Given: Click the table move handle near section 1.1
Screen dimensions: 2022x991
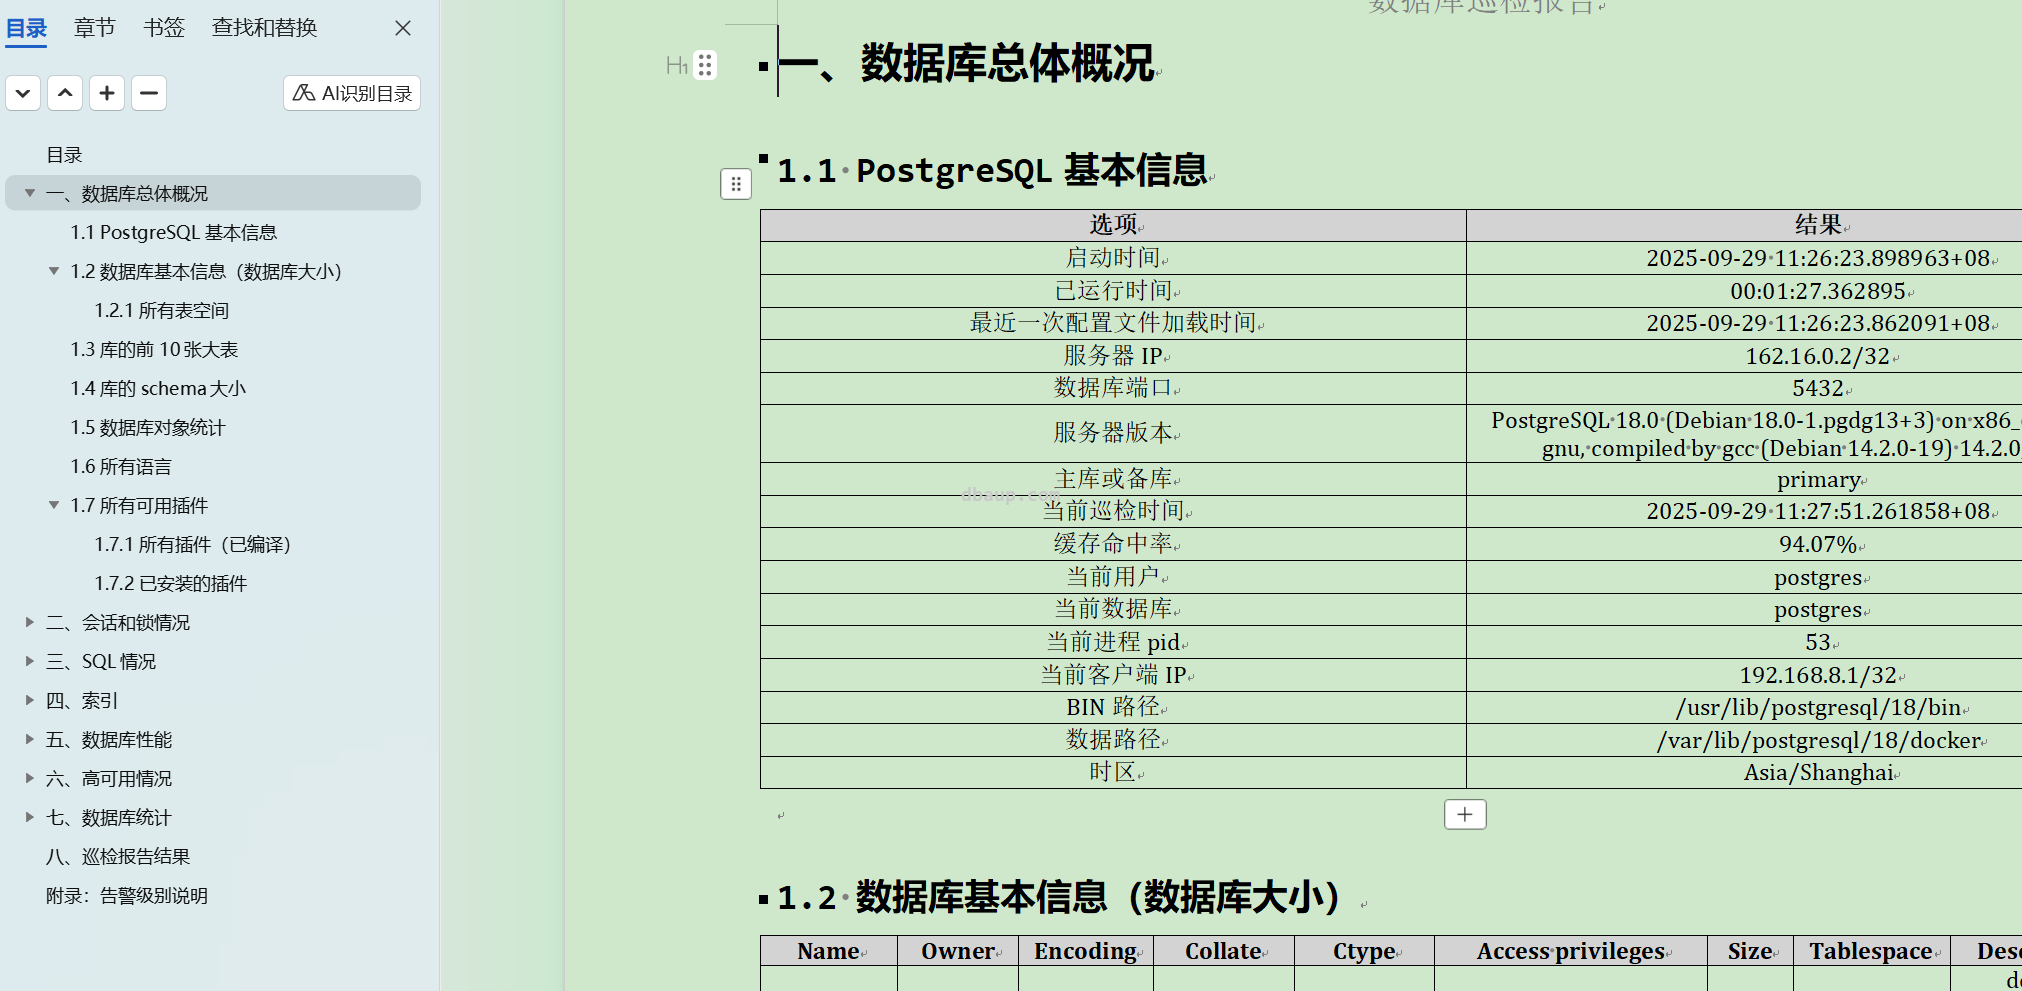Looking at the screenshot, I should 736,184.
